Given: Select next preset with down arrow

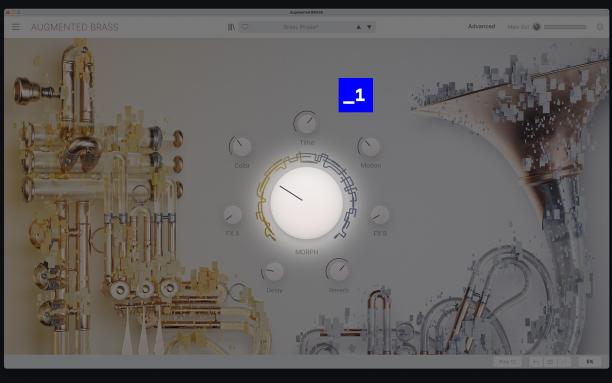Looking at the screenshot, I should pos(369,27).
